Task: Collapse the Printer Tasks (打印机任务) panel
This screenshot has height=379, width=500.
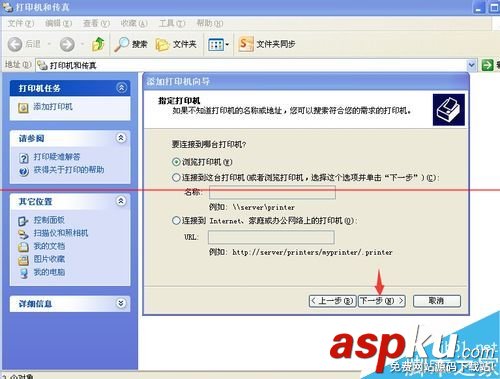Action: coord(121,88)
